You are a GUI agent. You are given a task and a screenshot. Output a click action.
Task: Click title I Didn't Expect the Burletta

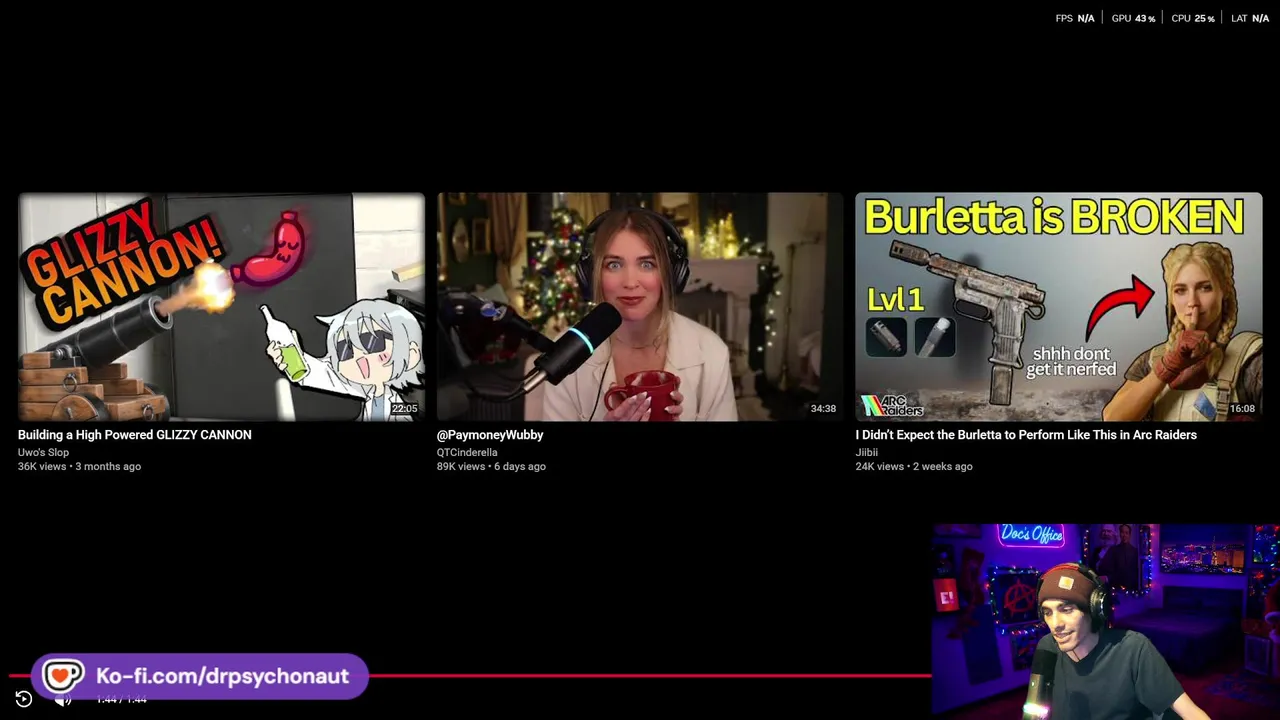point(1026,435)
